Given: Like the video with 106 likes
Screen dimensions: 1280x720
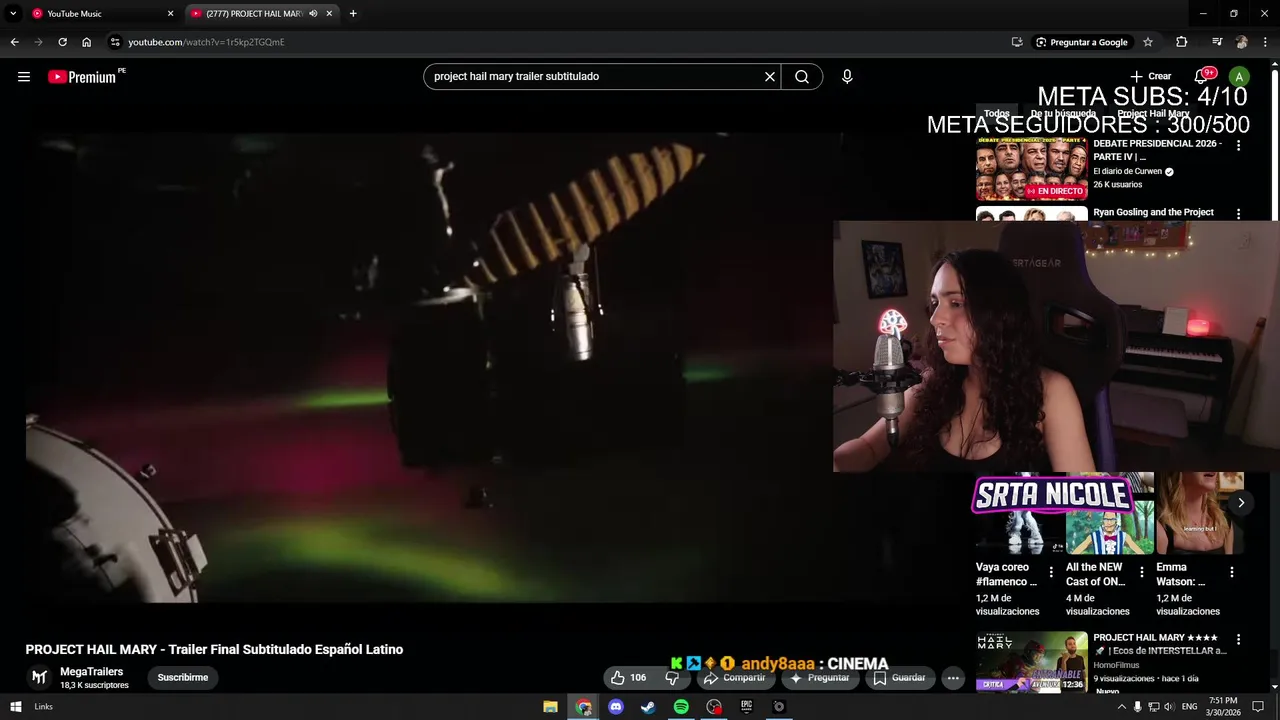Looking at the screenshot, I should pos(629,677).
